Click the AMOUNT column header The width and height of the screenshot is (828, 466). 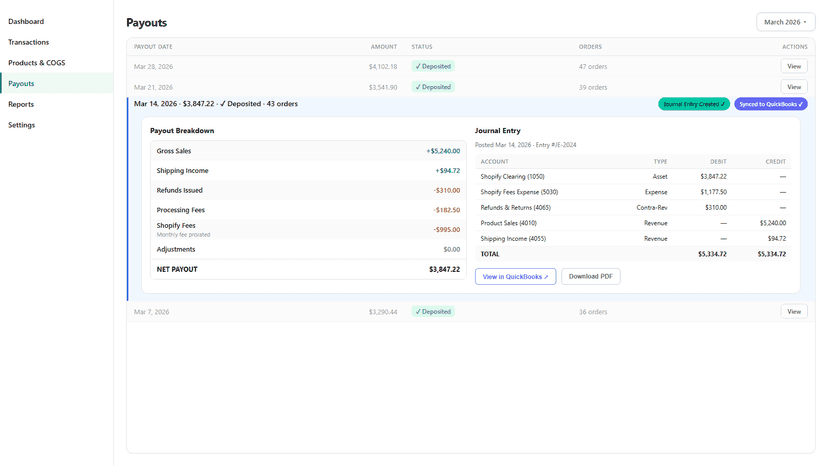384,46
